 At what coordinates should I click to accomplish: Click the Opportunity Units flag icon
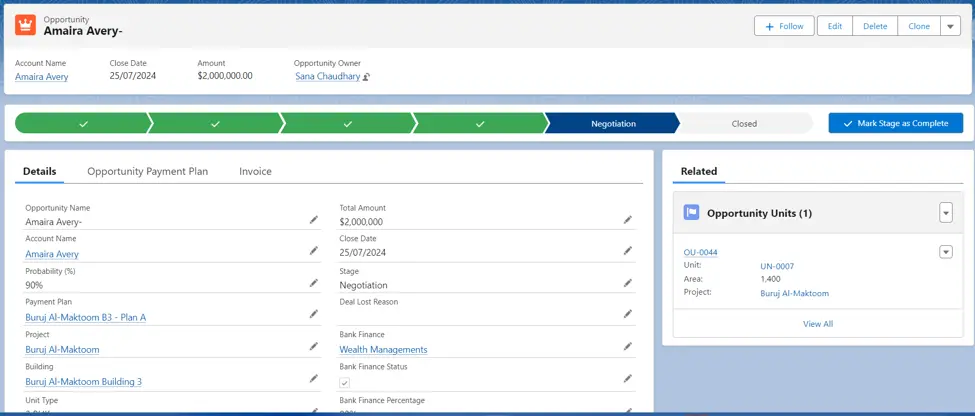691,213
